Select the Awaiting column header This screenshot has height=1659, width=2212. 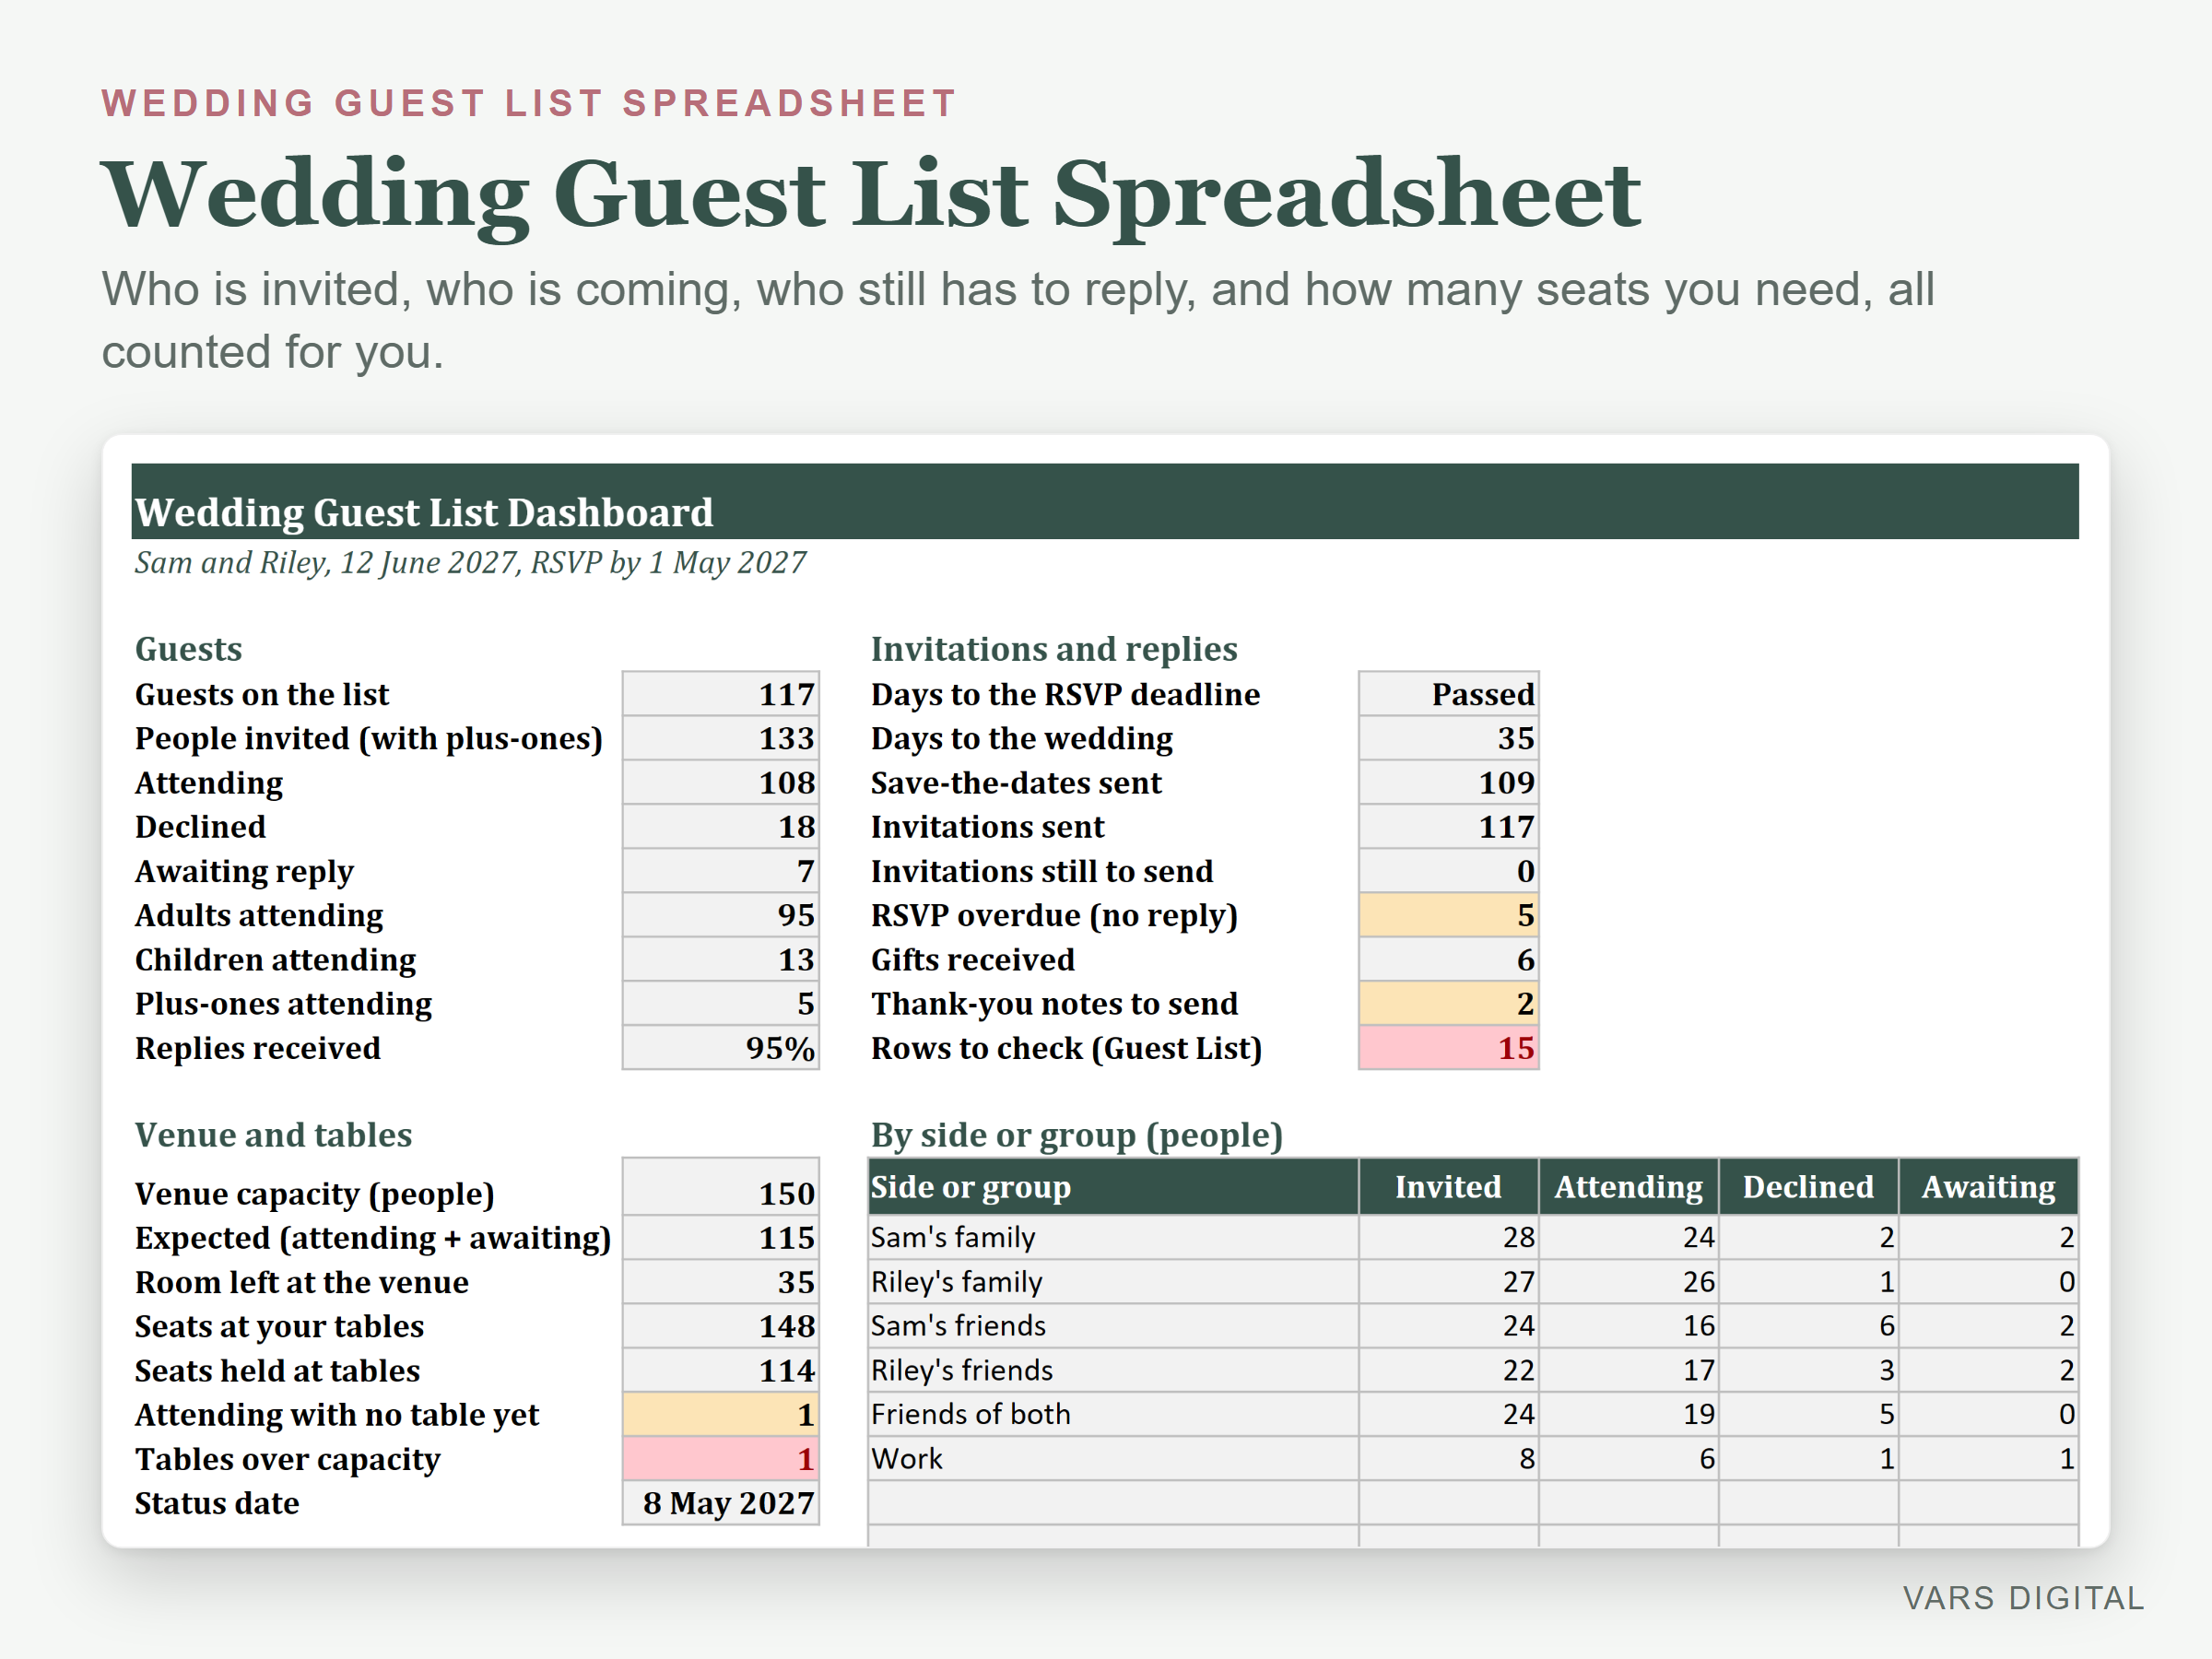click(1988, 1187)
